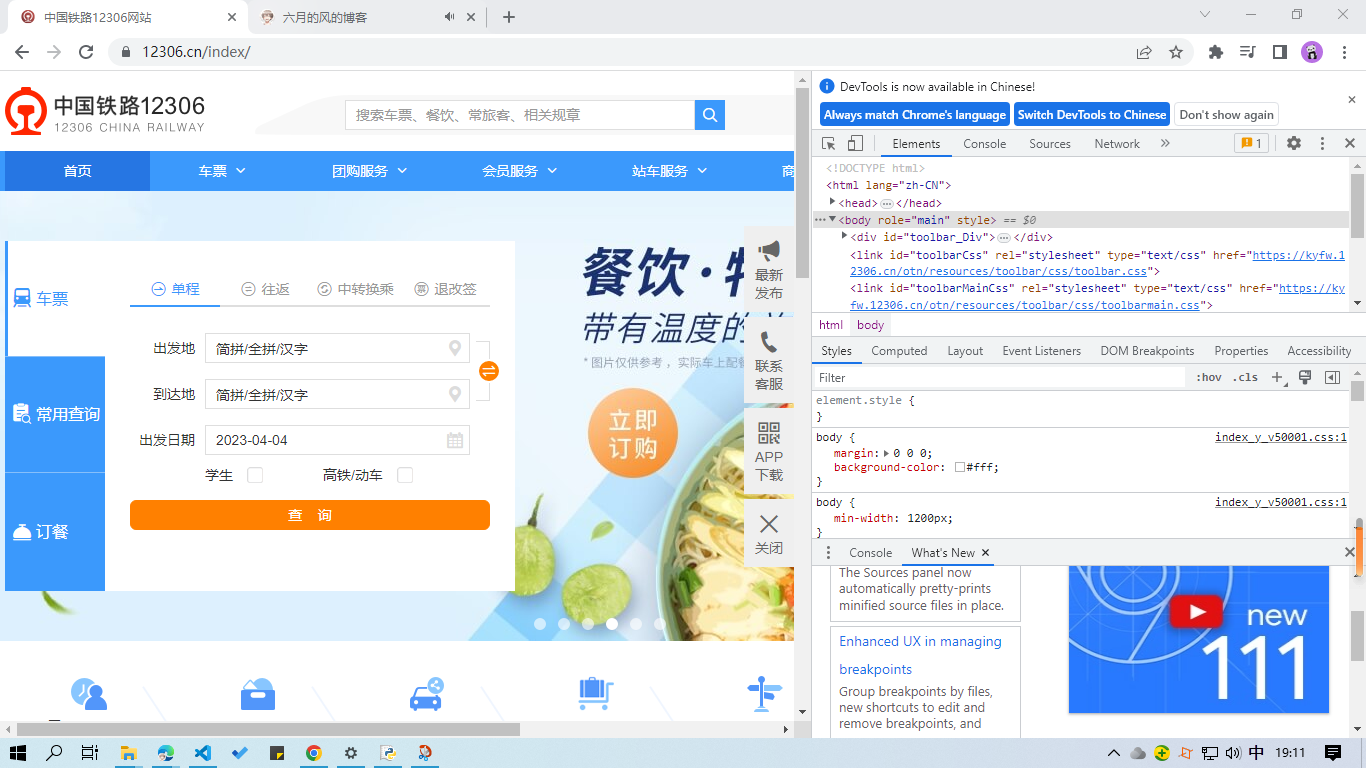Toggle DevTools device toolbar icon
The image size is (1366, 768).
tap(855, 144)
